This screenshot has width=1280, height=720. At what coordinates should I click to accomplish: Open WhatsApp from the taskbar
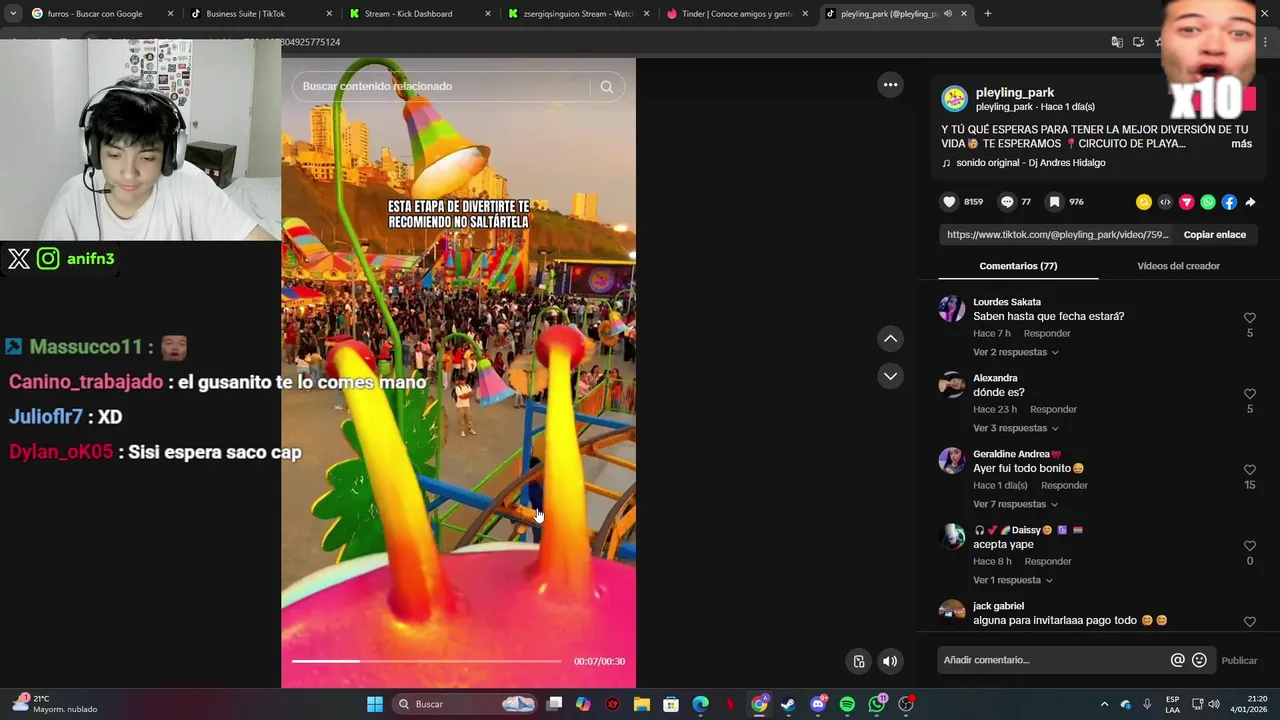click(x=877, y=704)
